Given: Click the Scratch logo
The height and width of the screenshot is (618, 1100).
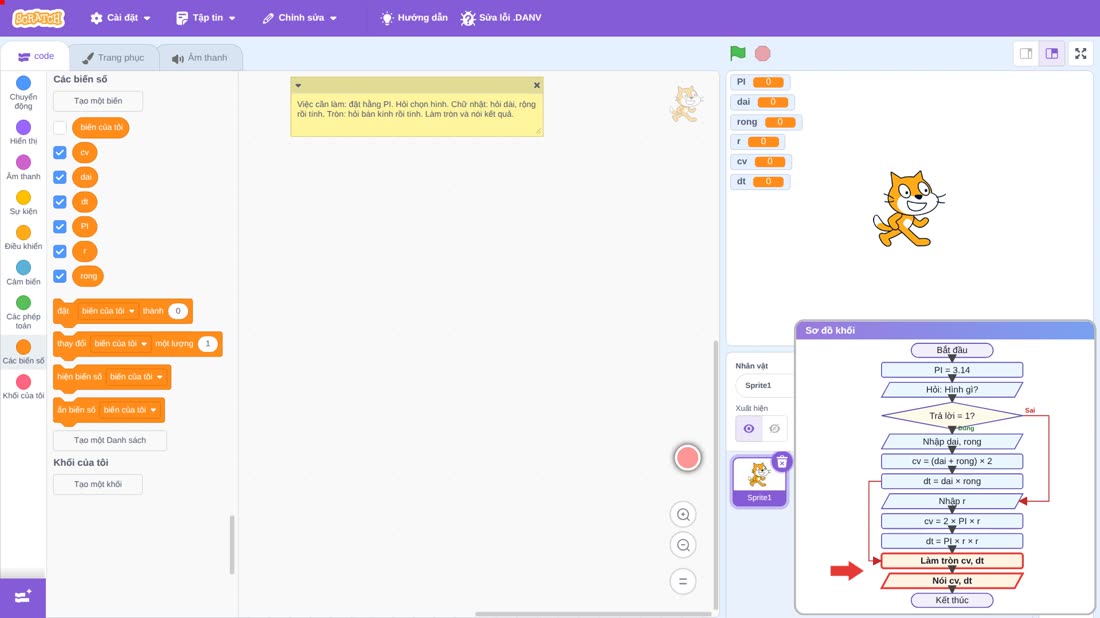Looking at the screenshot, I should [x=39, y=18].
